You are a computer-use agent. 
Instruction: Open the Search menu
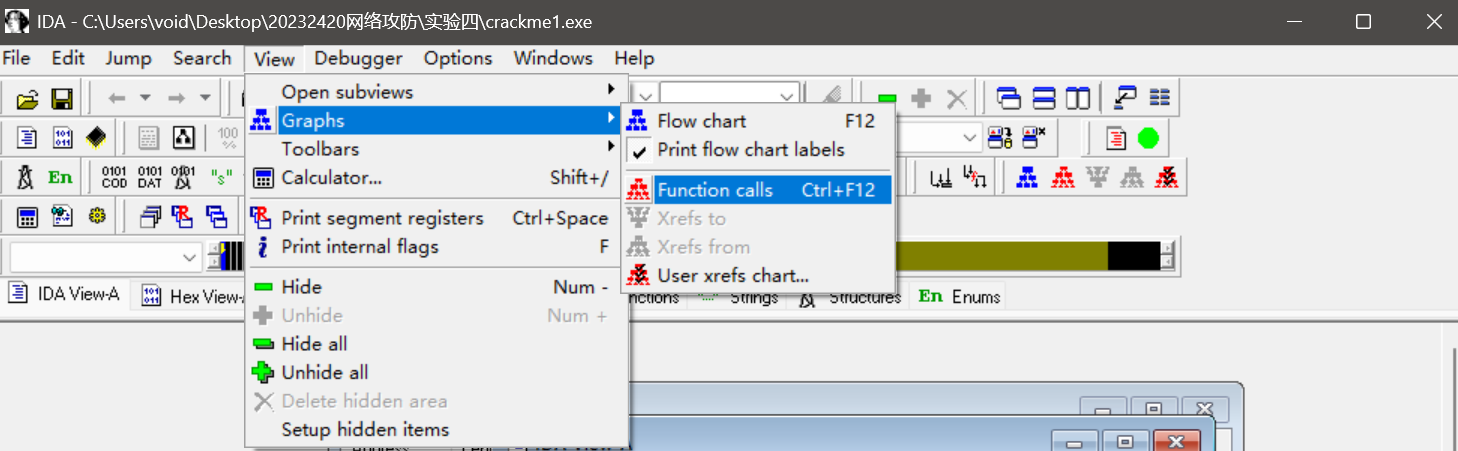tap(202, 58)
